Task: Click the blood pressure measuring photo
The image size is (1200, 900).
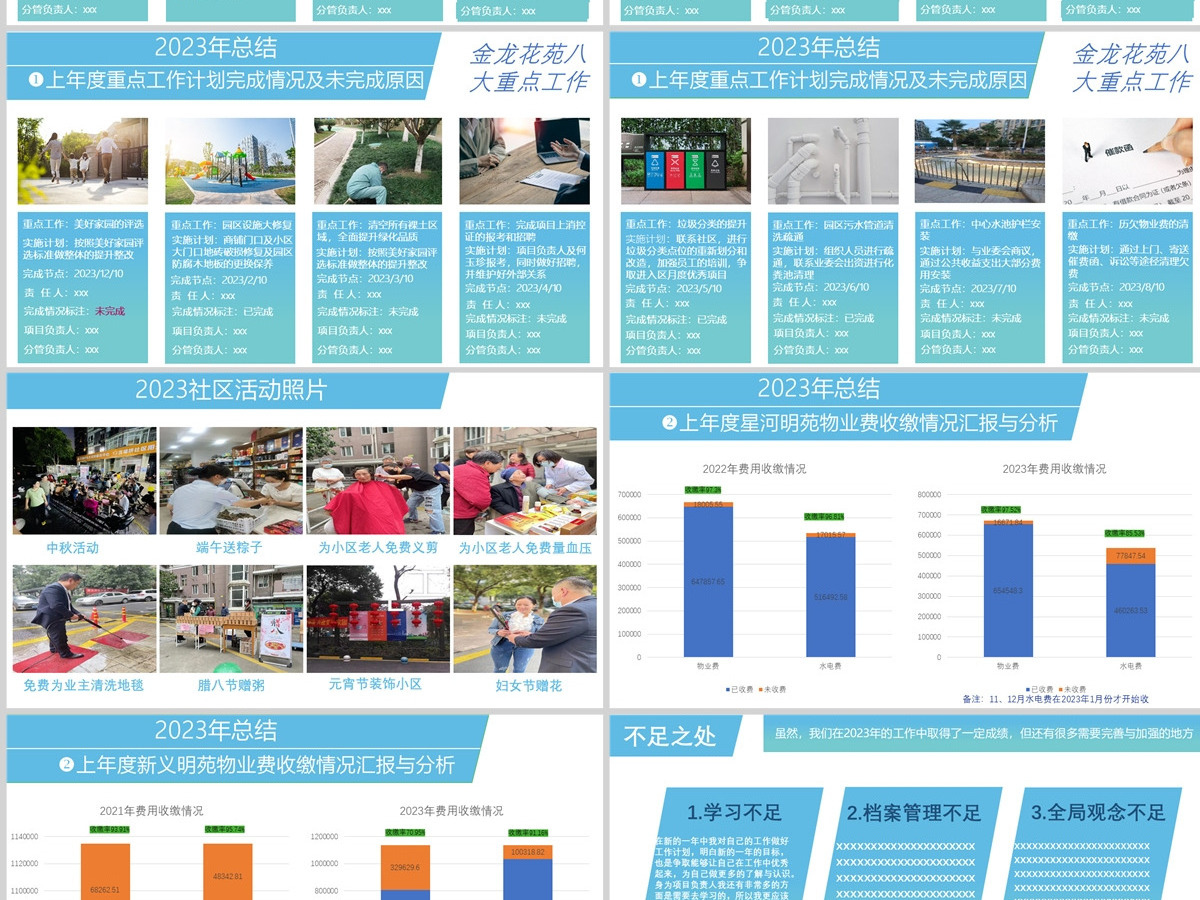Action: pyautogui.click(x=525, y=481)
